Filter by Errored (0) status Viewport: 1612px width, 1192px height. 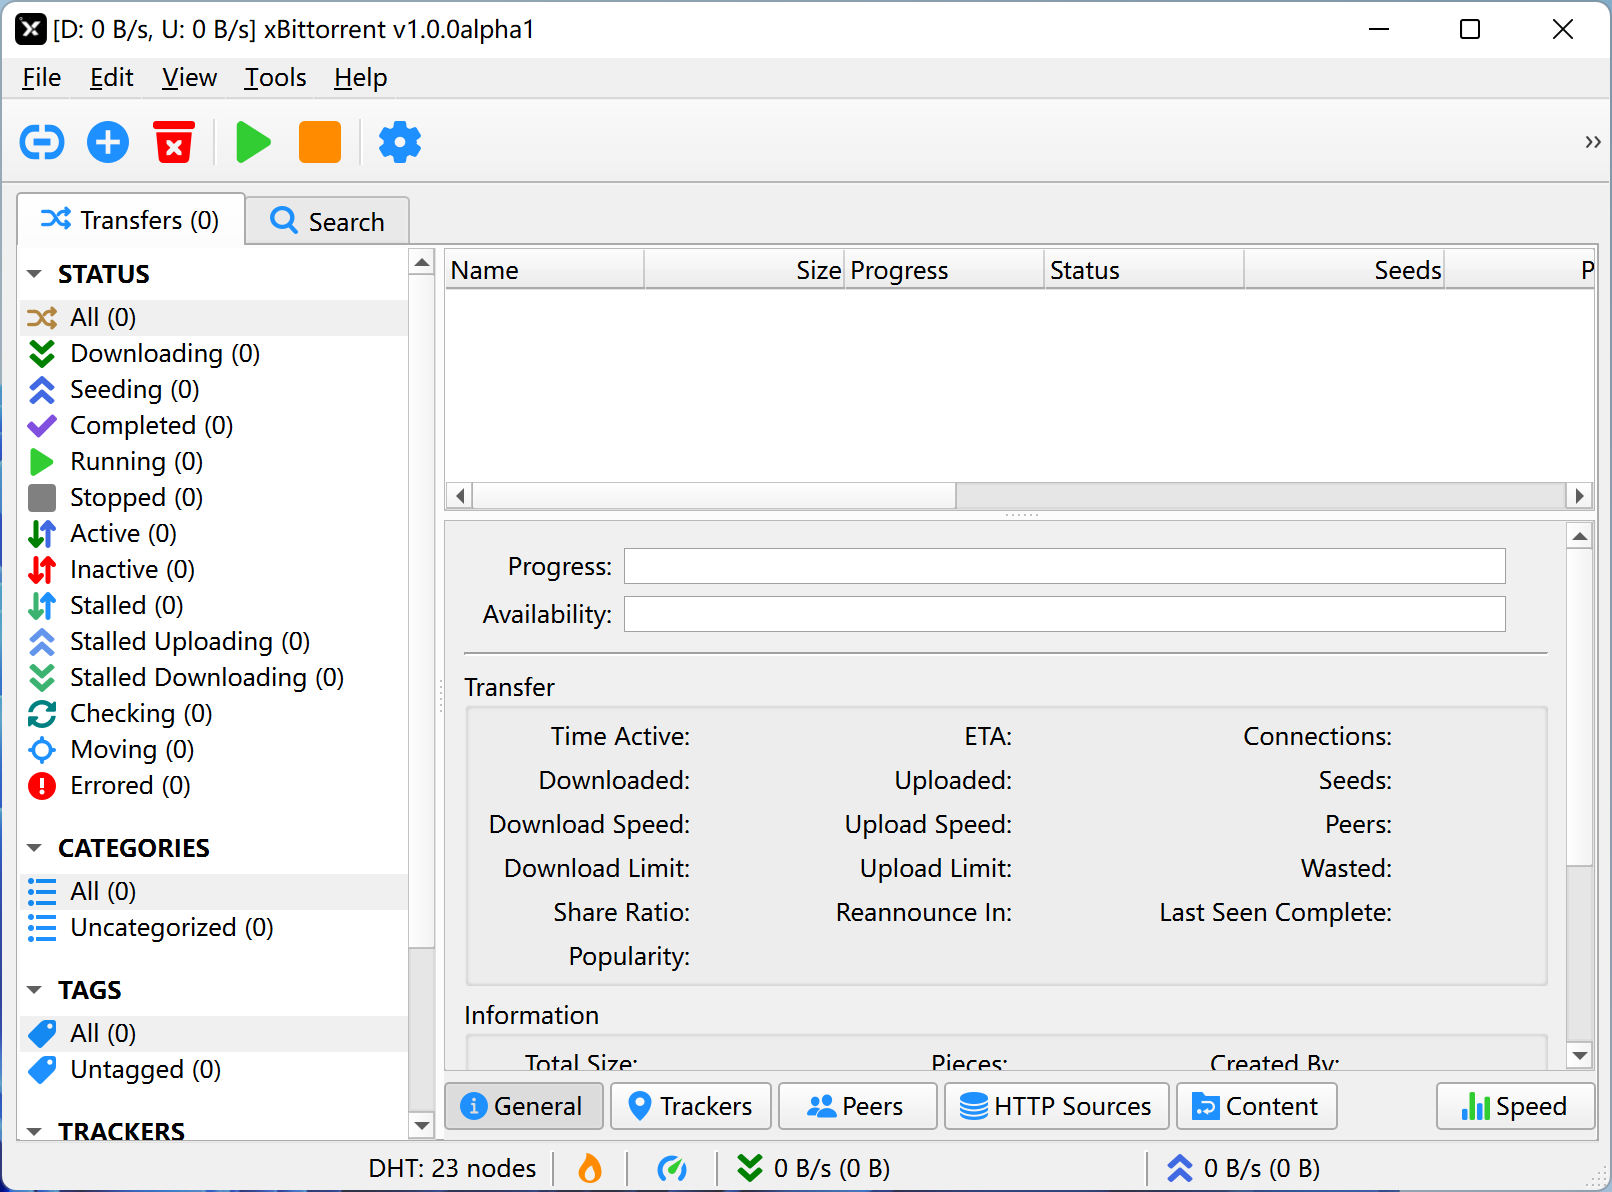tap(213, 786)
